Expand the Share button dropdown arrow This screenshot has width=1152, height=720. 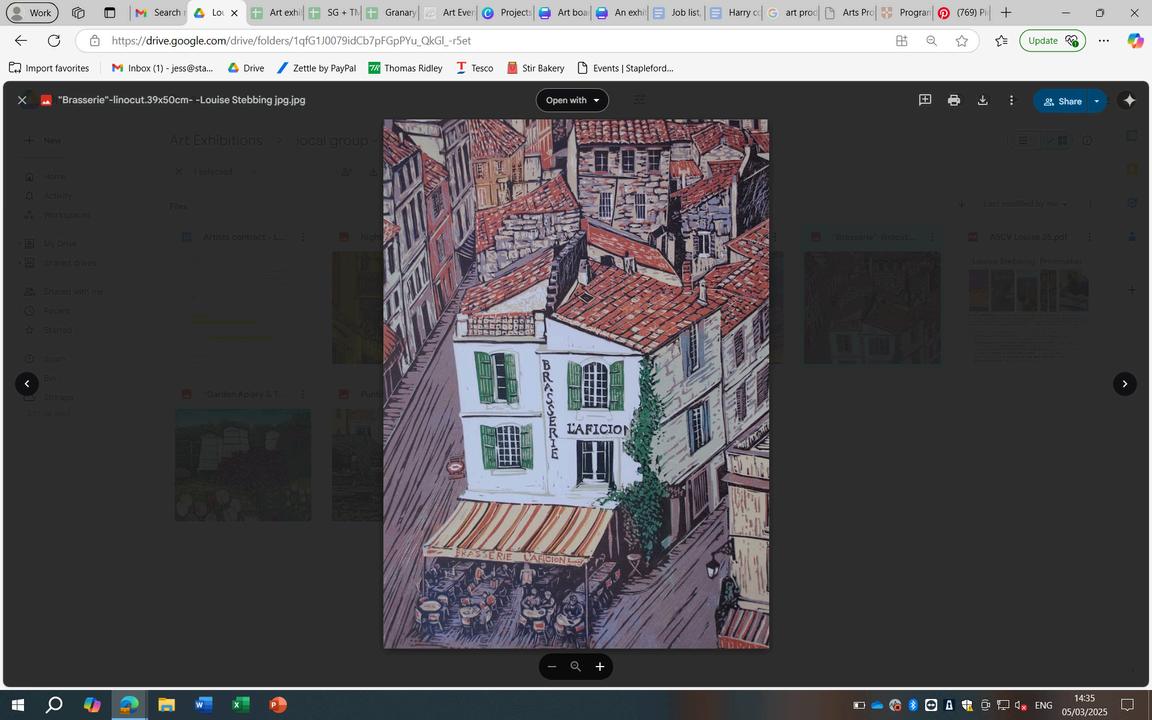[1097, 101]
